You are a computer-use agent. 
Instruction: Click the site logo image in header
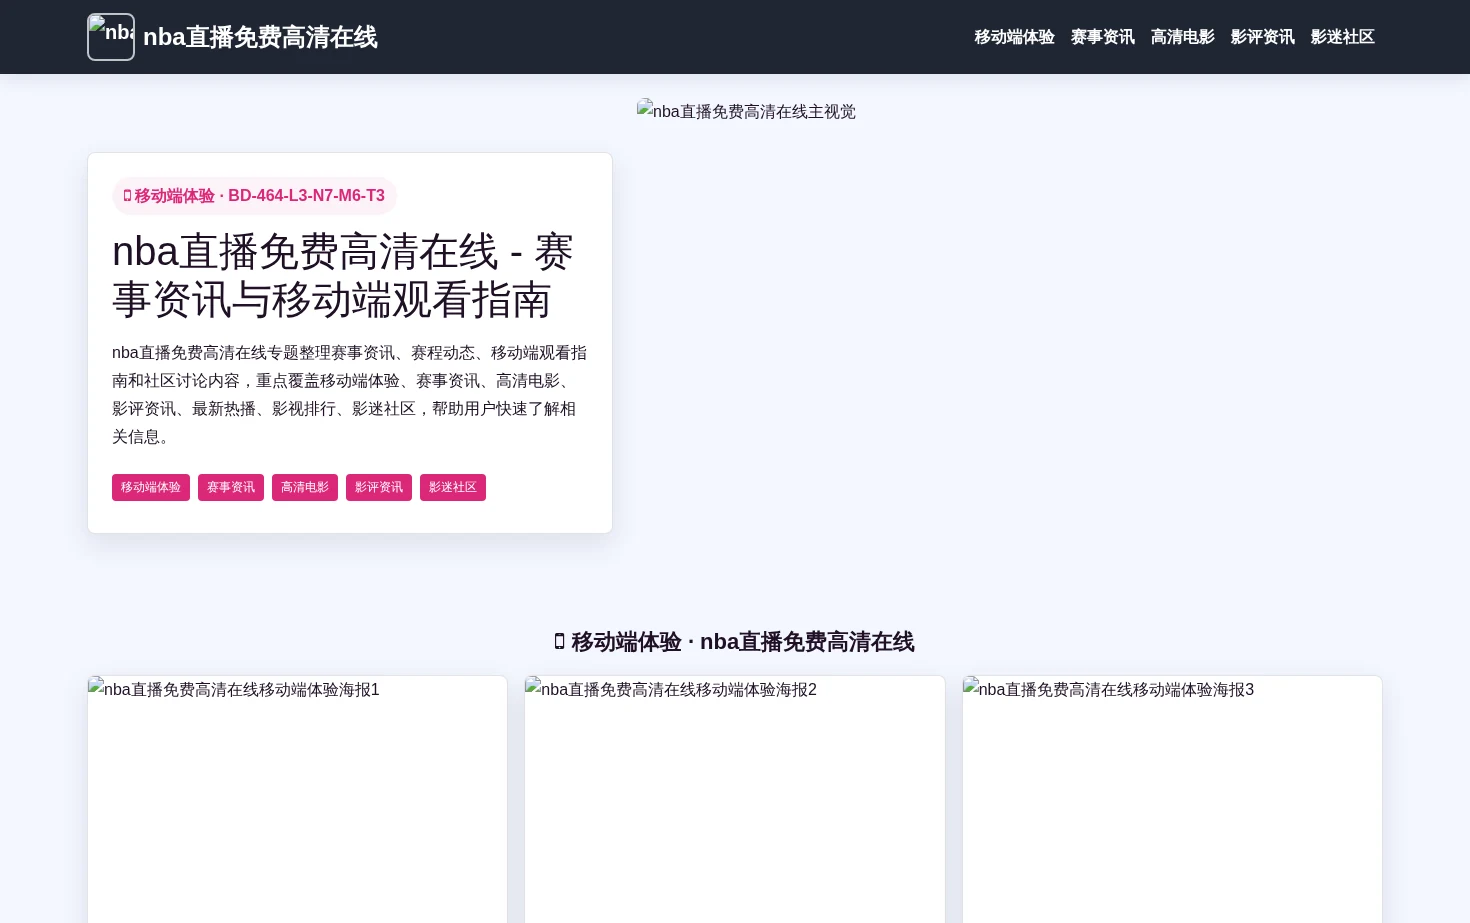pyautogui.click(x=111, y=37)
